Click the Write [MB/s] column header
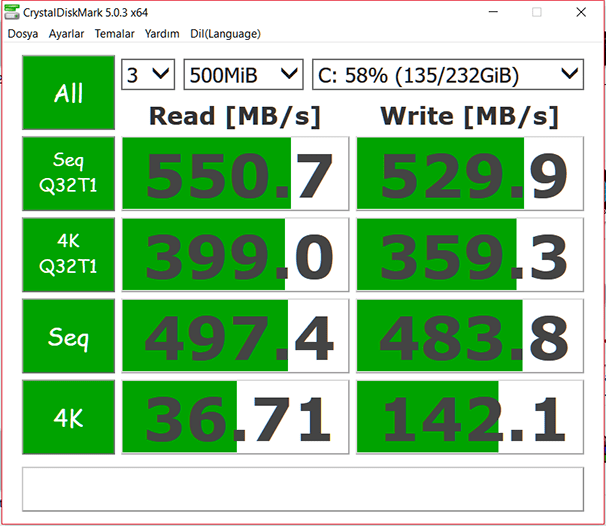This screenshot has width=606, height=526. pos(470,116)
